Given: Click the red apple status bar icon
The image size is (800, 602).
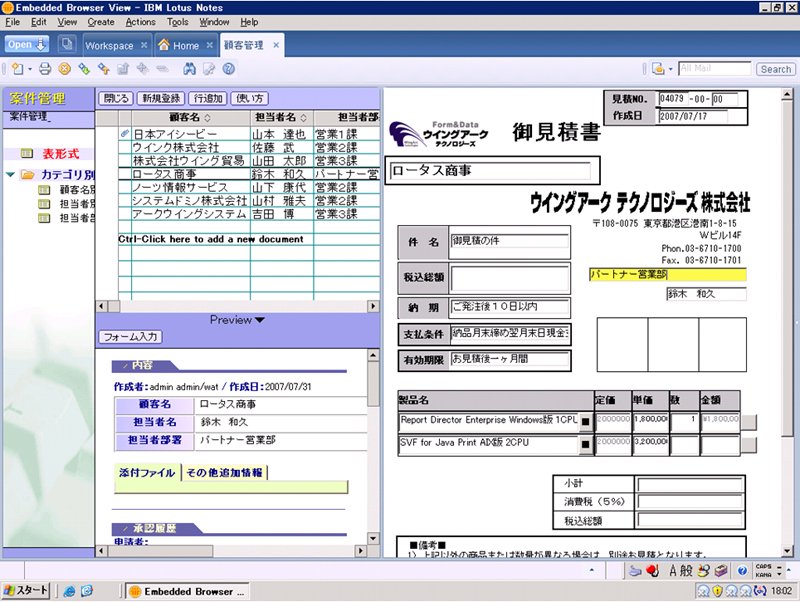Looking at the screenshot, I should coord(652,570).
